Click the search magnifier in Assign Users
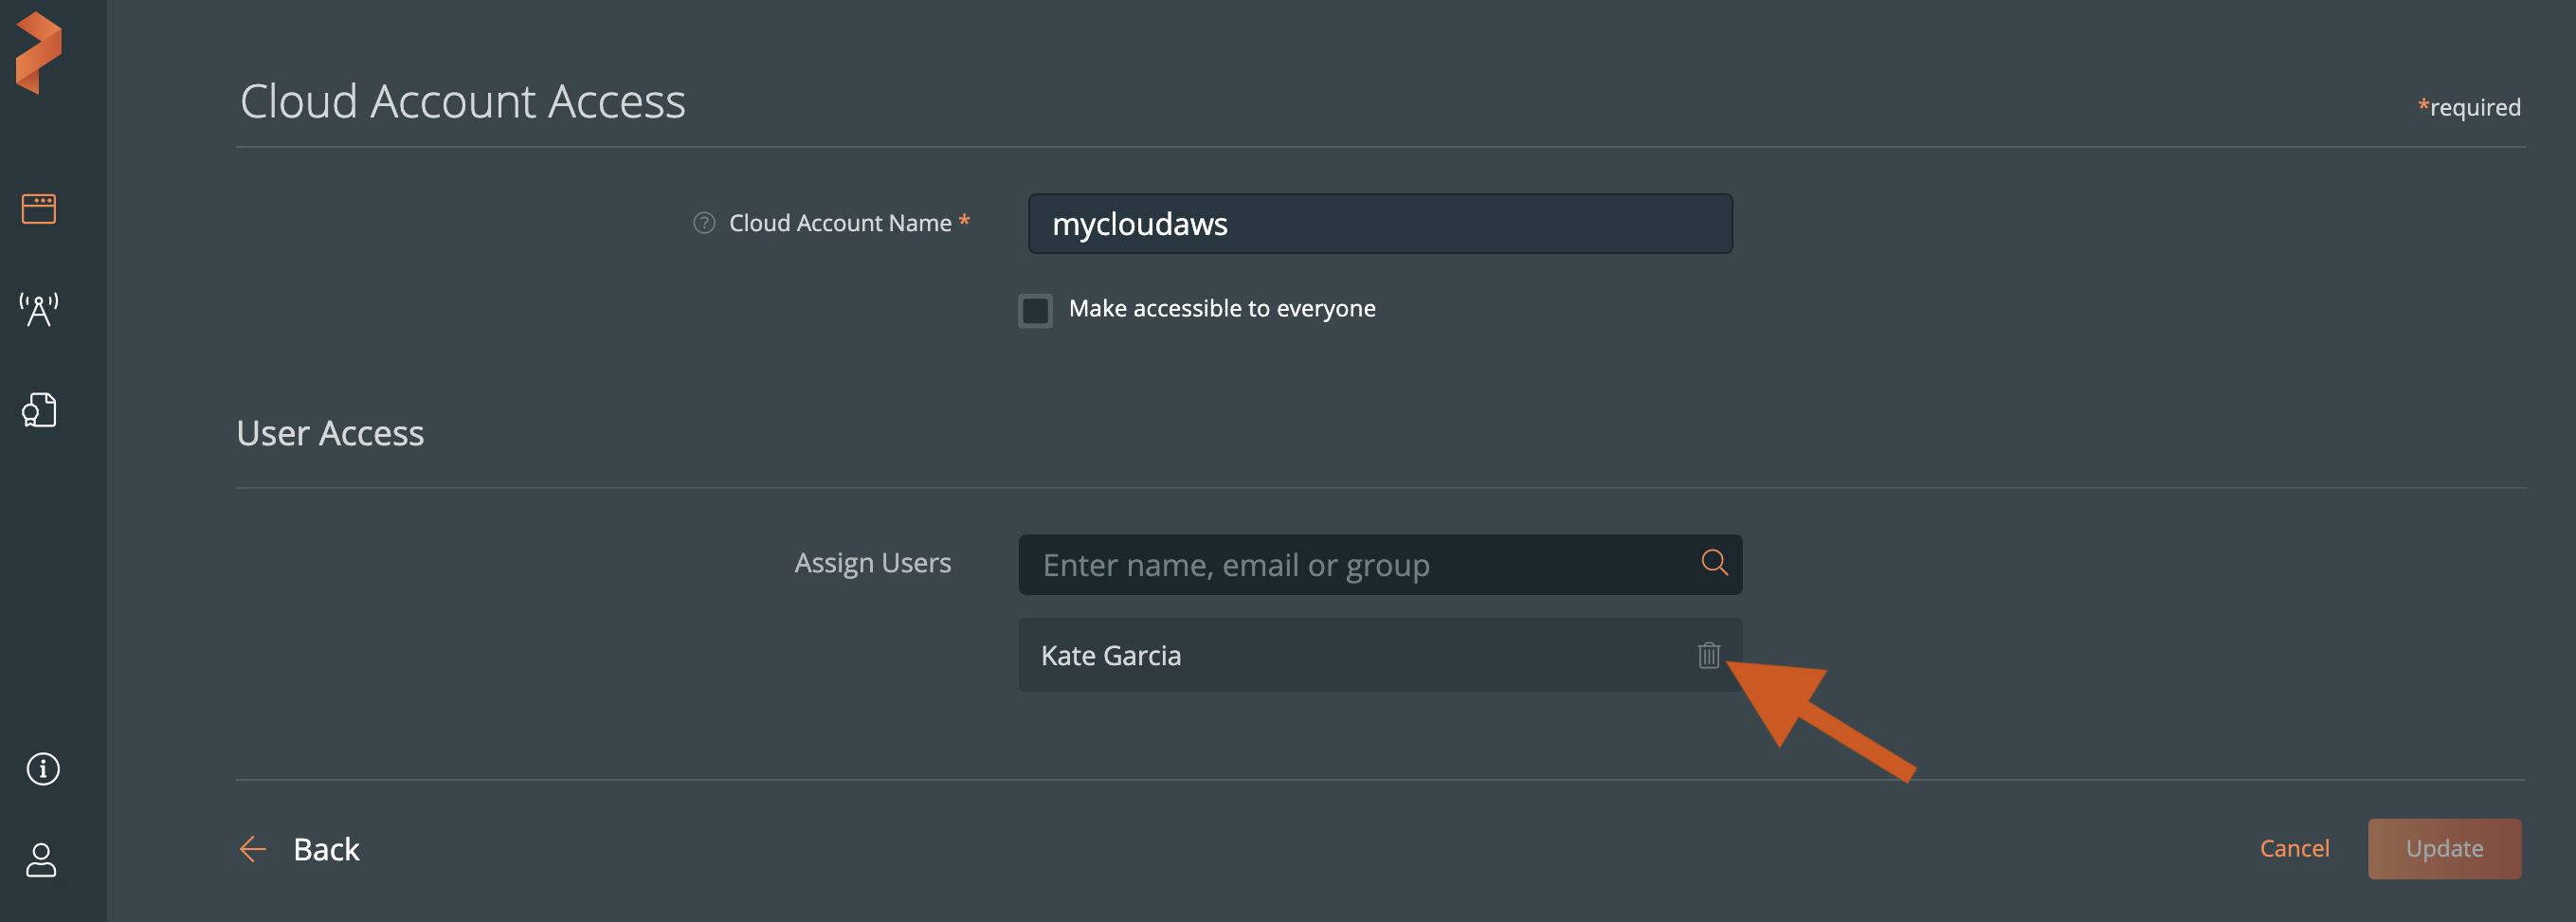Viewport: 2576px width, 922px height. click(1714, 563)
